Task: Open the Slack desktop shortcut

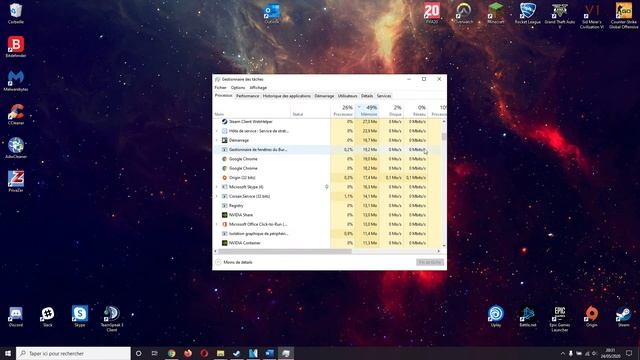Action: pyautogui.click(x=48, y=316)
